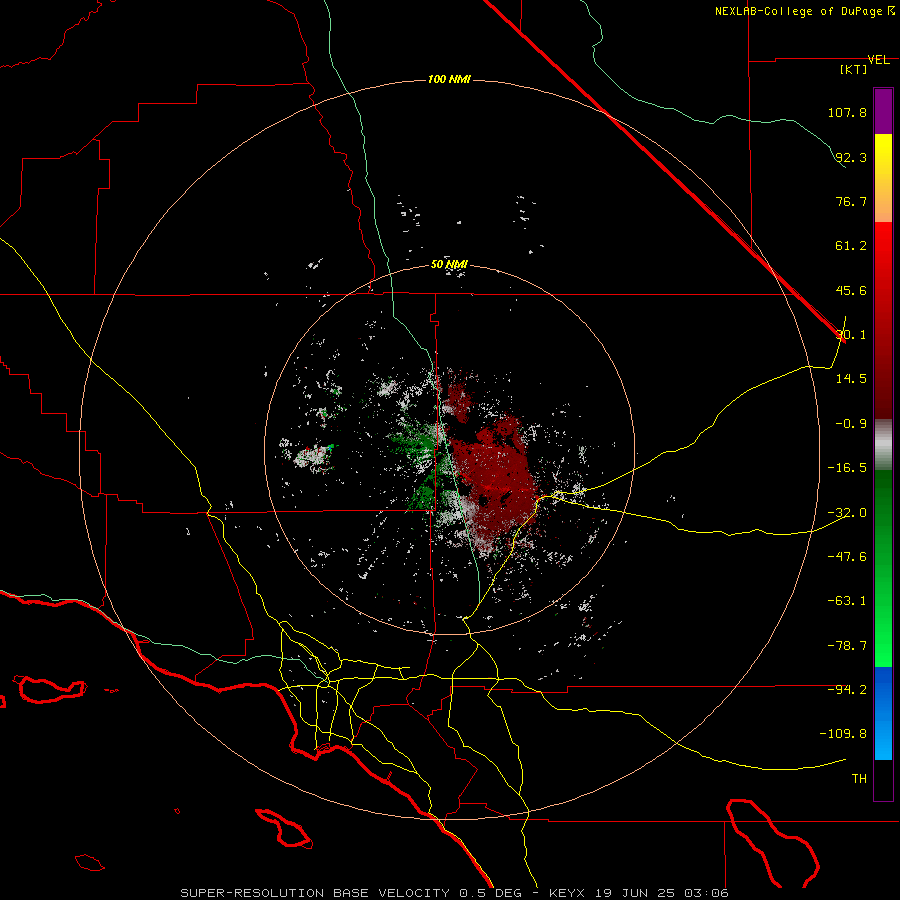900x900 pixels.
Task: Click the VEL legend title
Action: (878, 60)
